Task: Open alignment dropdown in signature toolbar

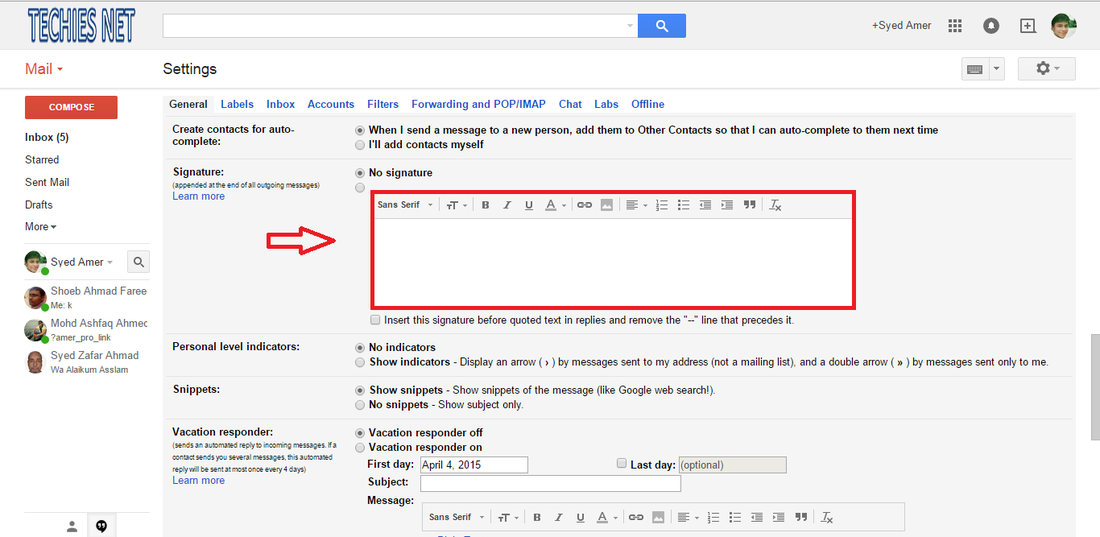Action: [636, 205]
